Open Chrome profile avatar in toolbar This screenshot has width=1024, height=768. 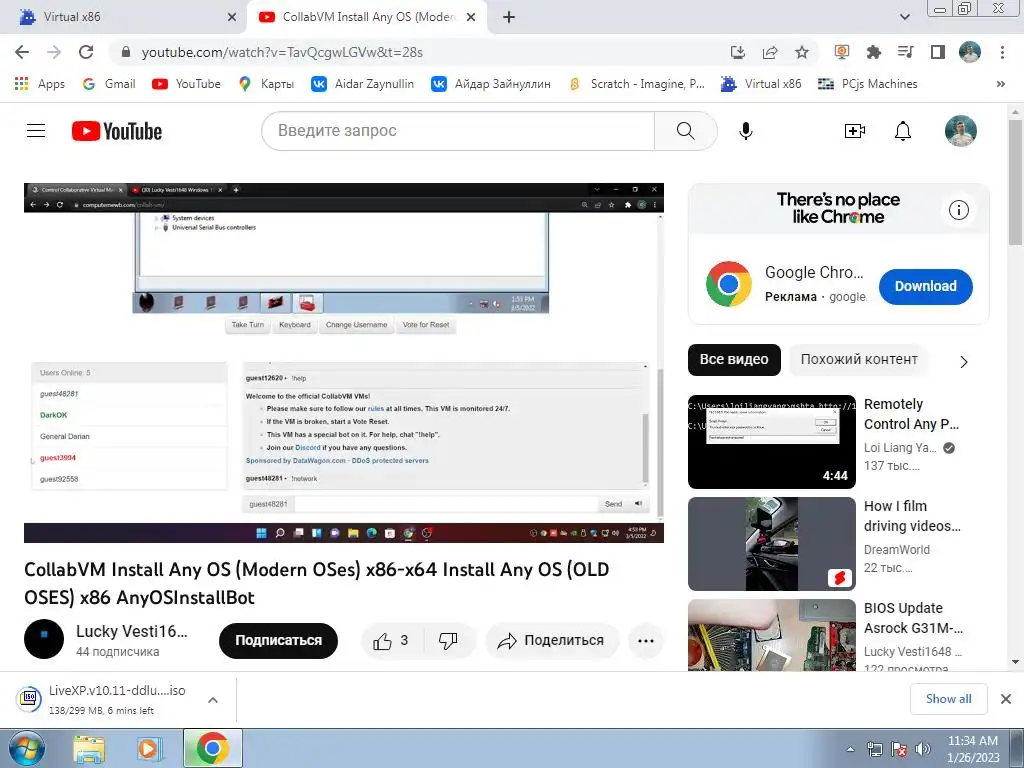(970, 52)
